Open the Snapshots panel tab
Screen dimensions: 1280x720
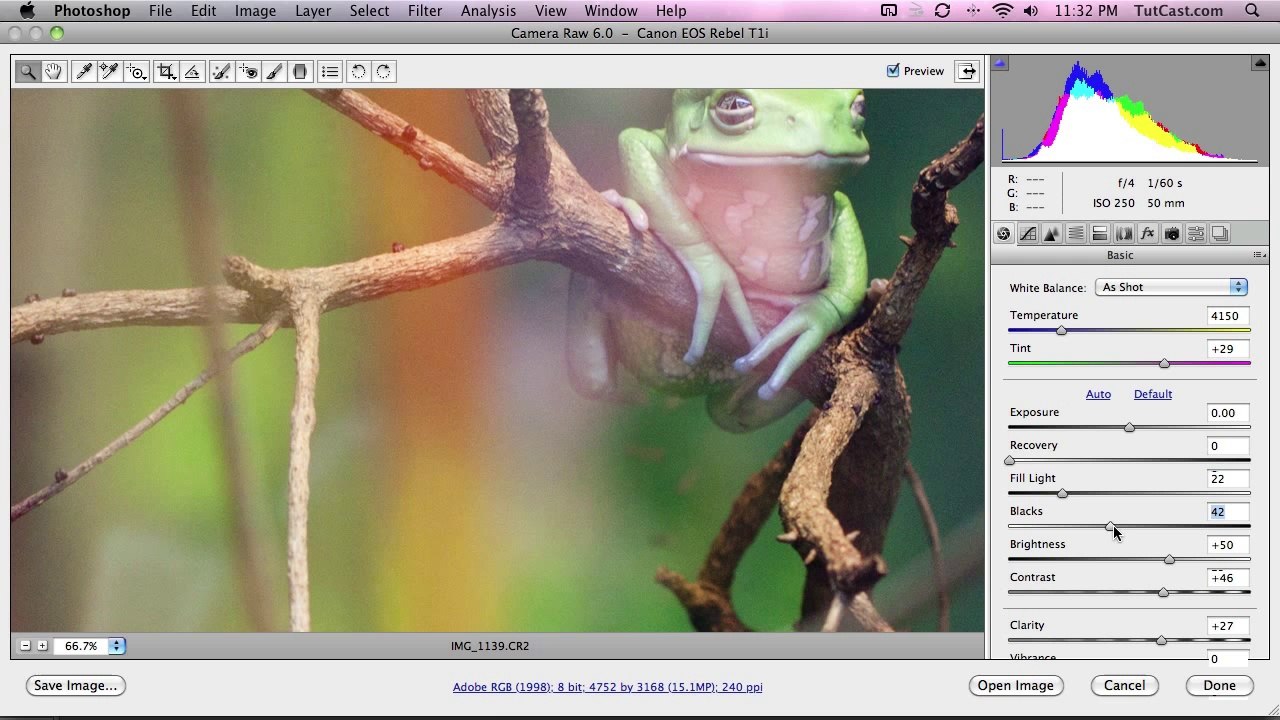[1220, 234]
